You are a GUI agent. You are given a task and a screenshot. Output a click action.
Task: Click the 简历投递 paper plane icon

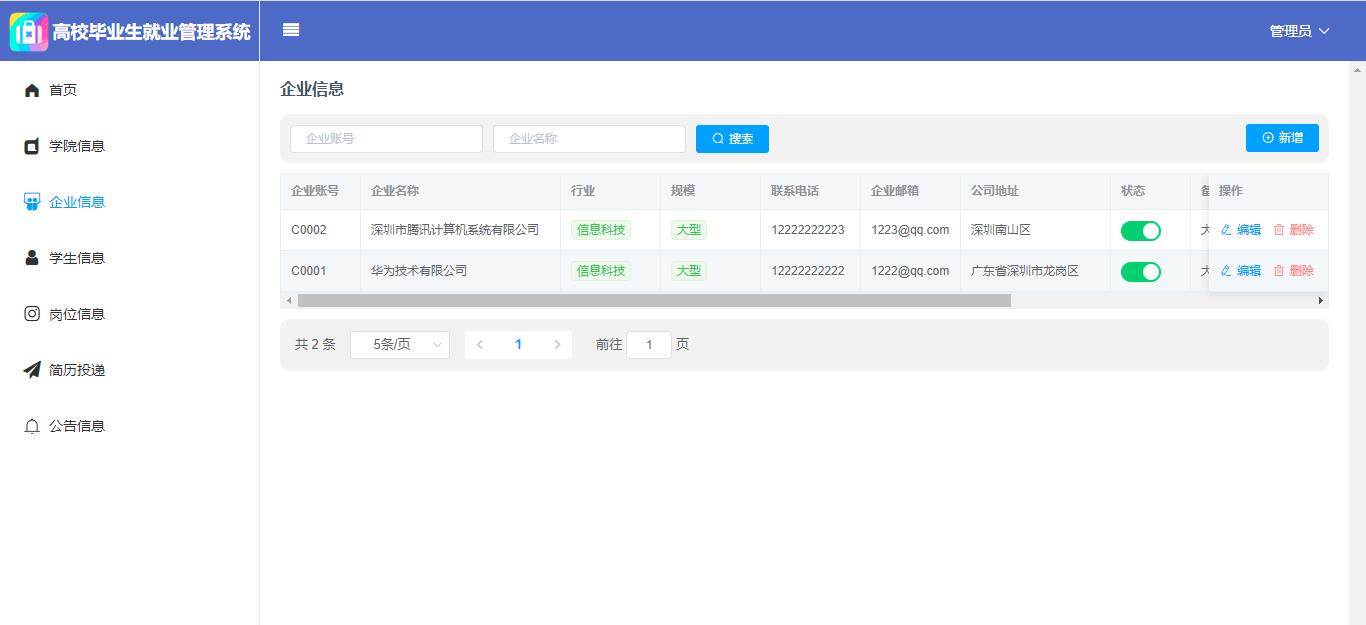[x=32, y=370]
